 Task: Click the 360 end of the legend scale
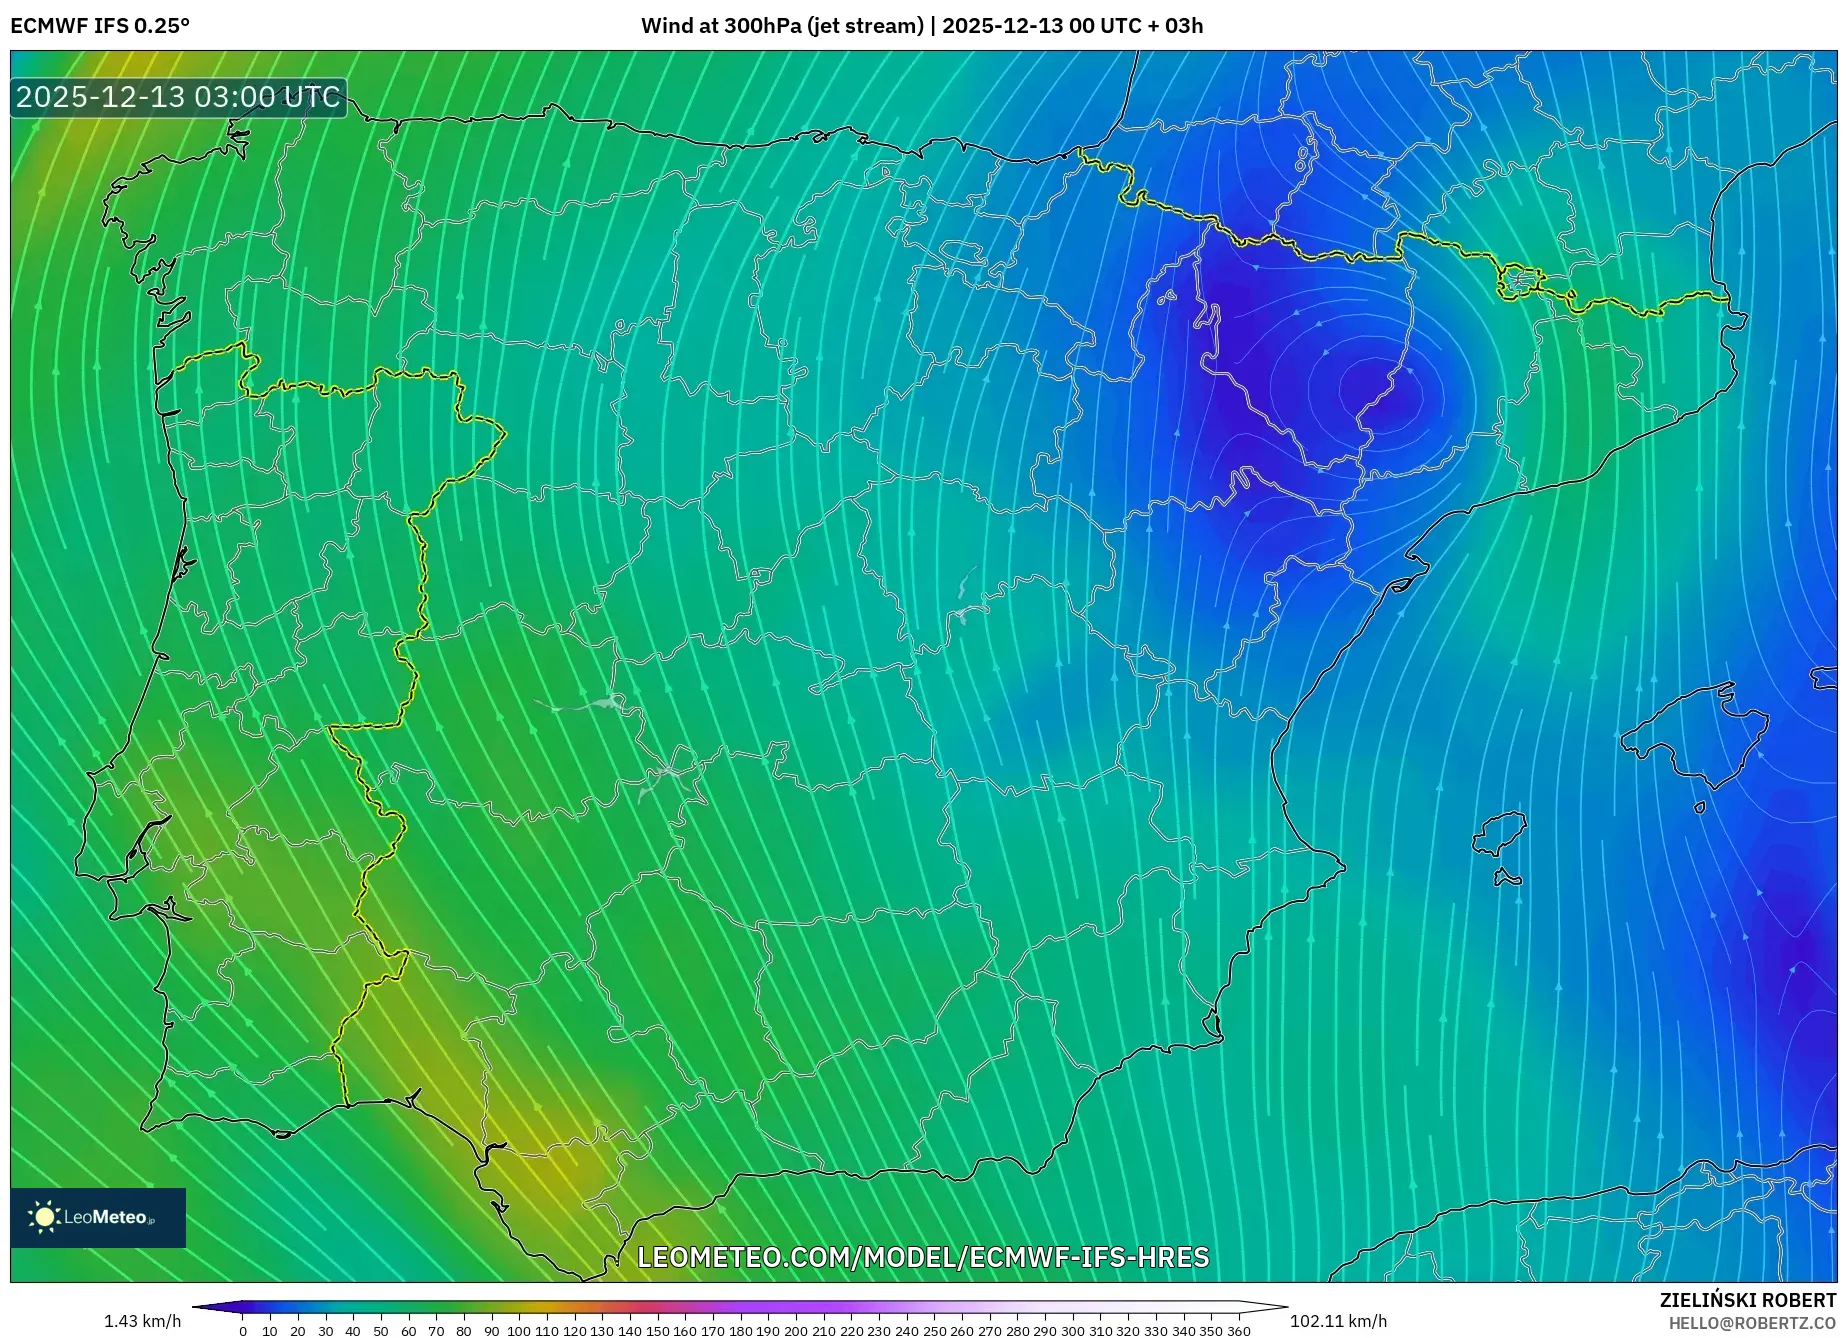(x=1238, y=1331)
